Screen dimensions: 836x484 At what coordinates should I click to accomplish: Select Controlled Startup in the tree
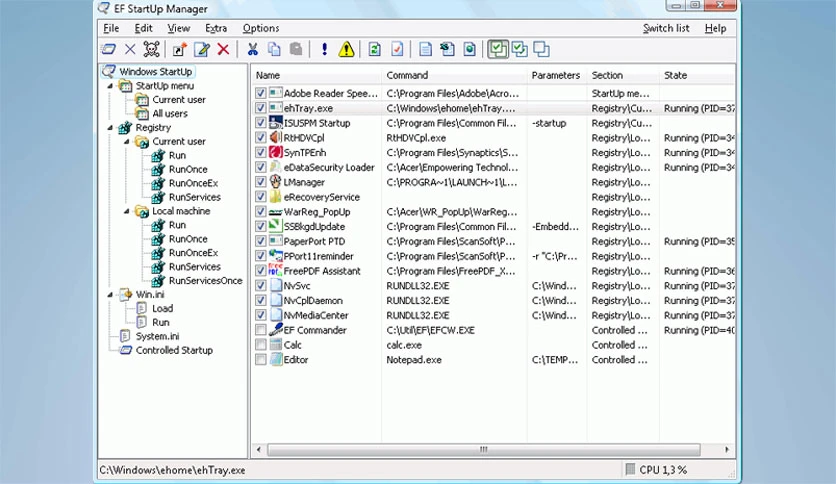(174, 350)
